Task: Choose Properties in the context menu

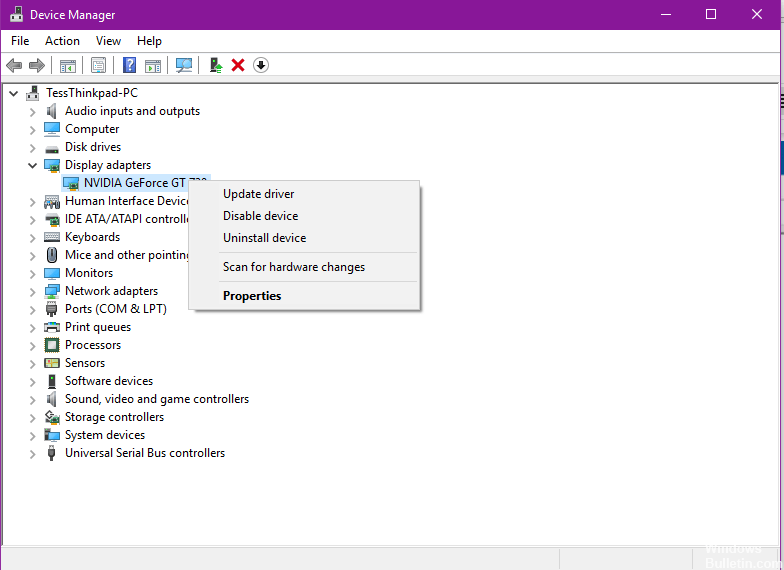Action: (304, 296)
